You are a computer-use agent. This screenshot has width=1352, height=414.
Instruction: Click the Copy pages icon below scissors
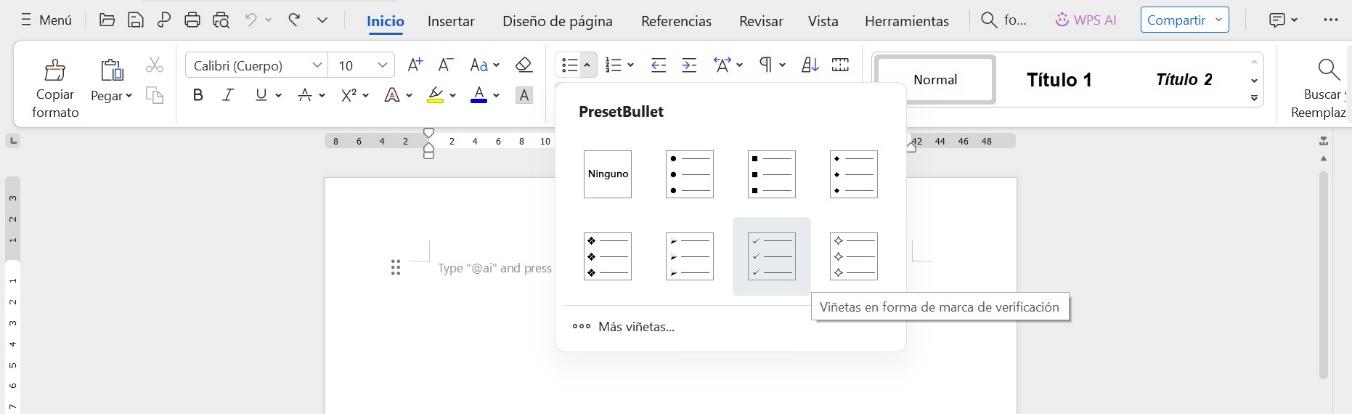(154, 95)
